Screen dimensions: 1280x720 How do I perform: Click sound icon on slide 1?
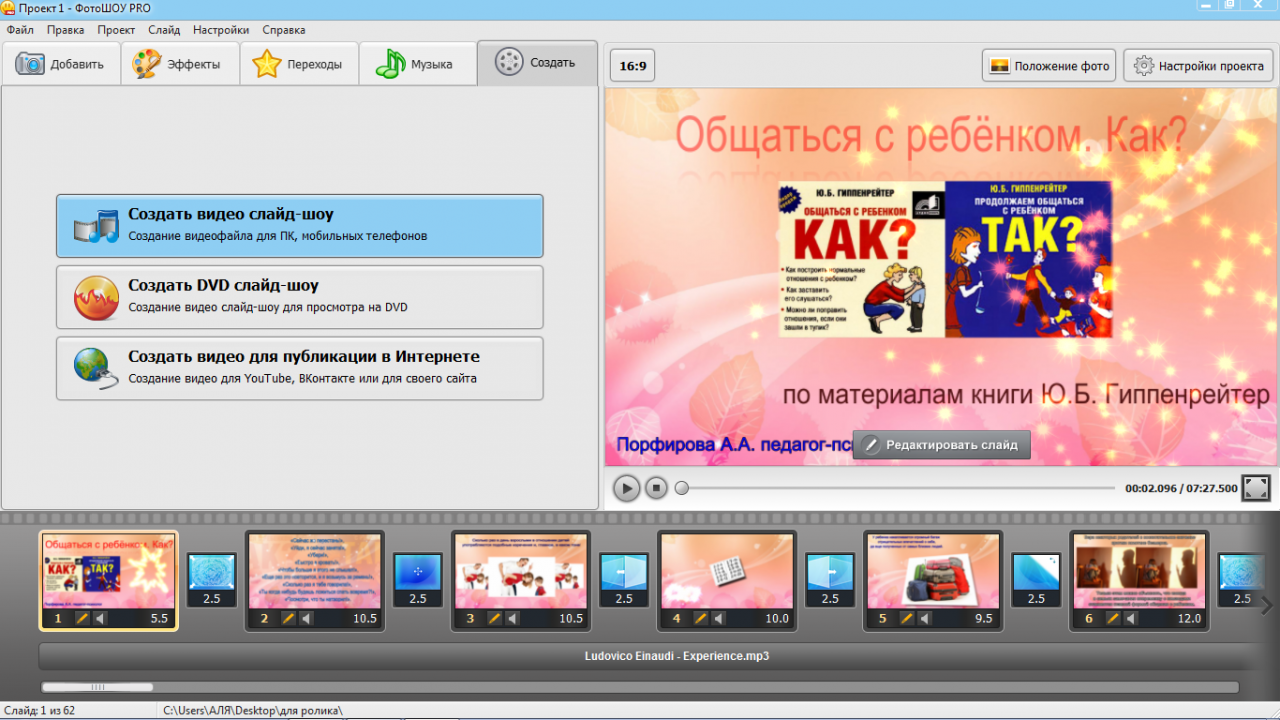pyautogui.click(x=100, y=619)
